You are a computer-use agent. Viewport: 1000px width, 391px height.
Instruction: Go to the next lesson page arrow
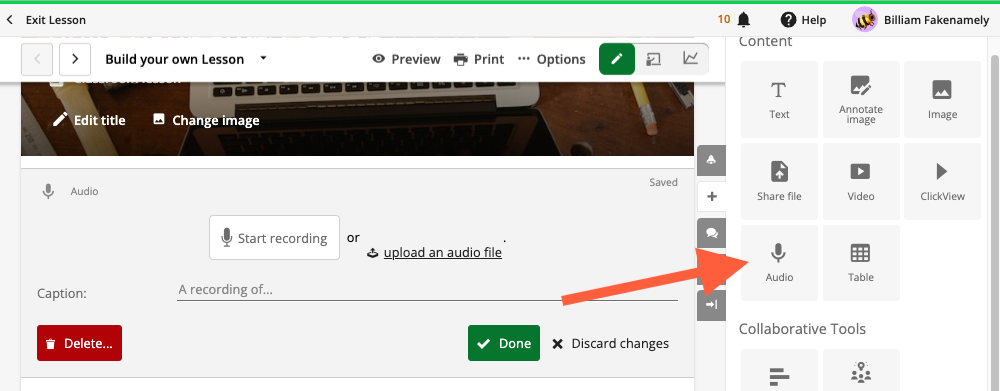tap(75, 59)
